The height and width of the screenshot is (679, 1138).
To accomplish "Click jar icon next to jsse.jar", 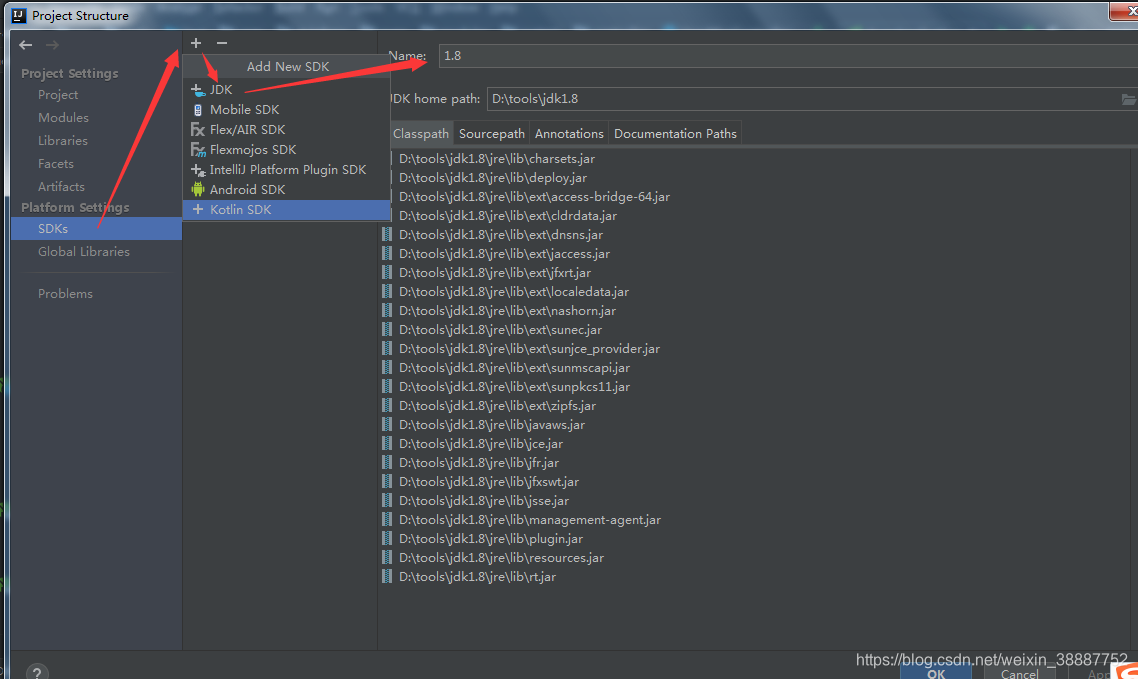I will pos(387,501).
